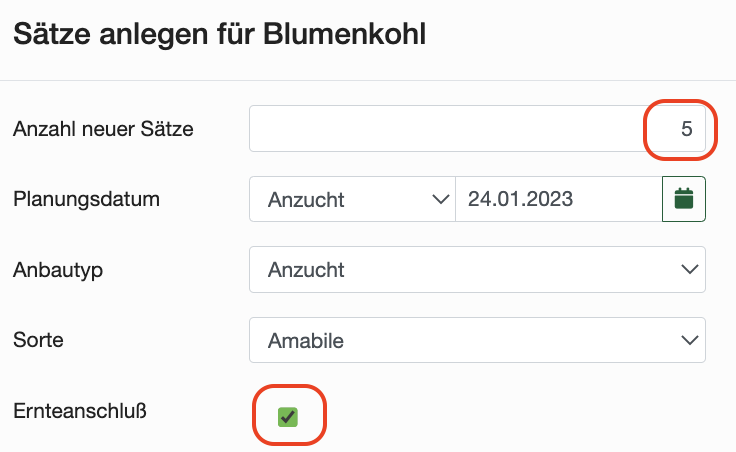Click the Anzahl neuer Sätze label
Viewport: 736px width, 452px height.
pos(103,129)
